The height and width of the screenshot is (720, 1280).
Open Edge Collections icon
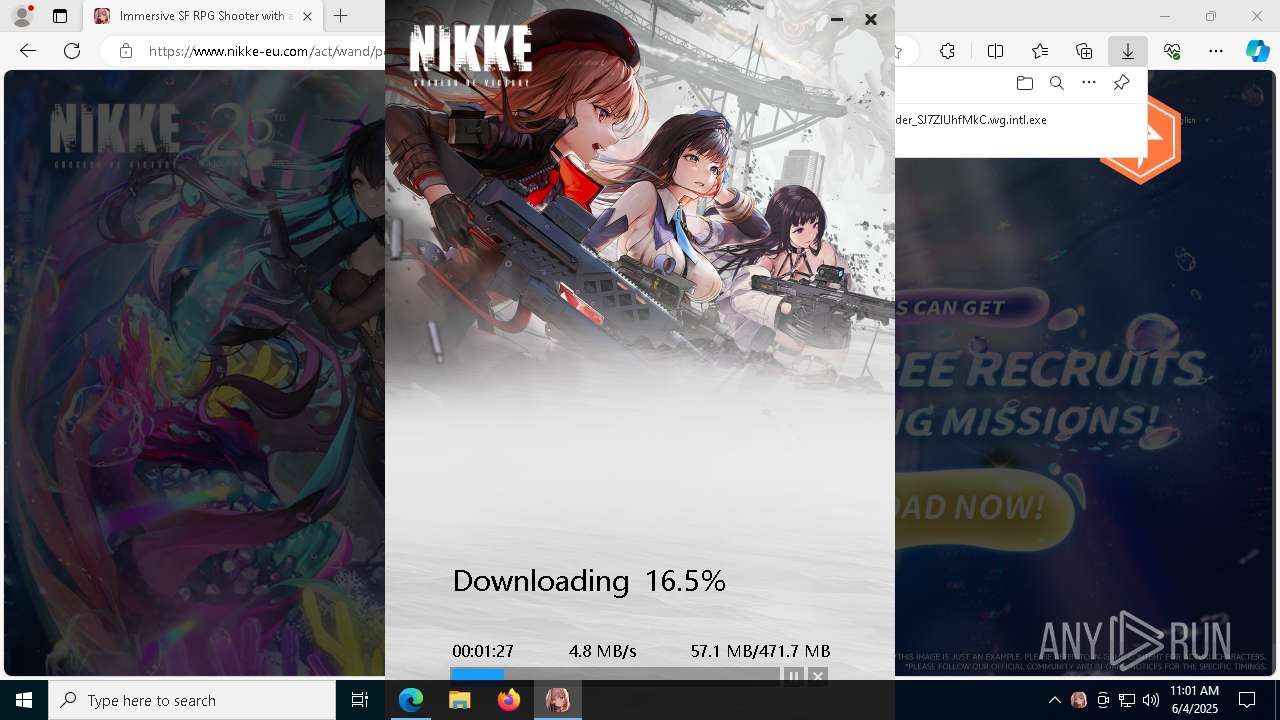click(x=1084, y=51)
